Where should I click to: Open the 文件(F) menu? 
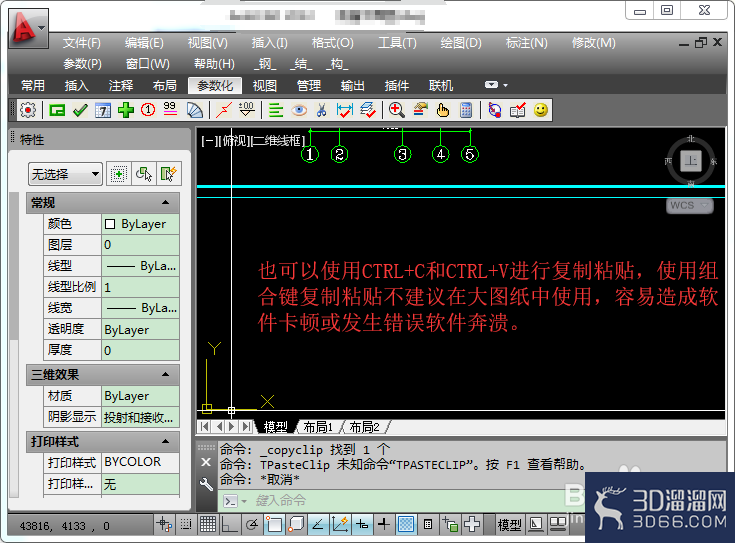[x=82, y=43]
